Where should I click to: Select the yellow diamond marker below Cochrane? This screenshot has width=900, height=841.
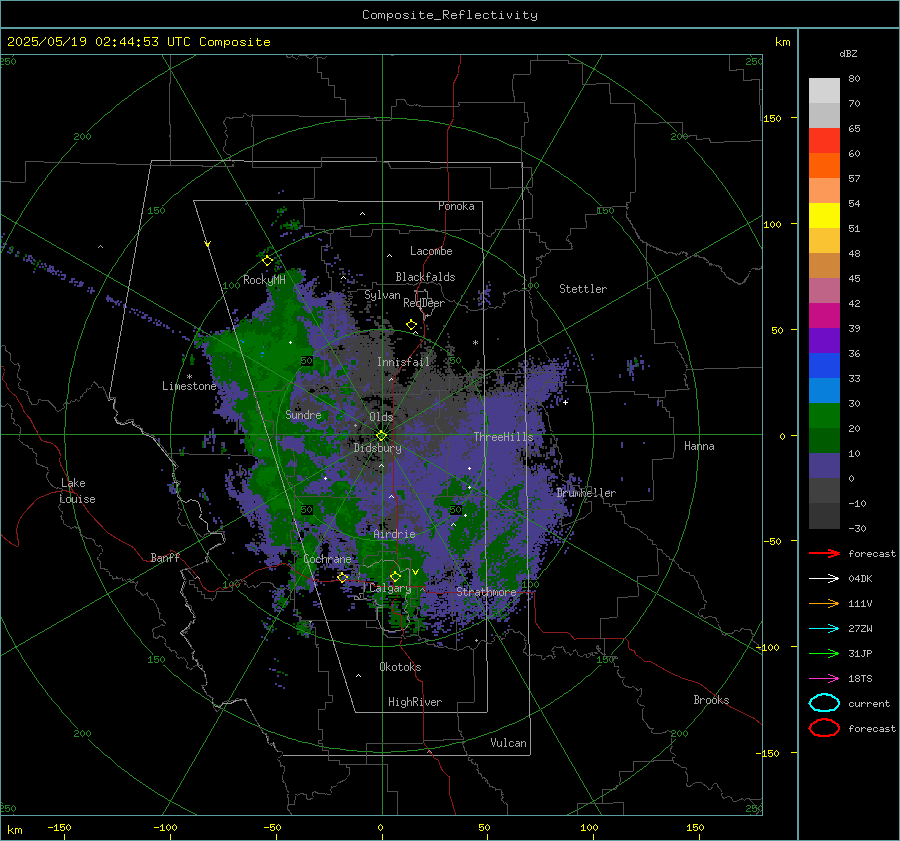coord(343,578)
